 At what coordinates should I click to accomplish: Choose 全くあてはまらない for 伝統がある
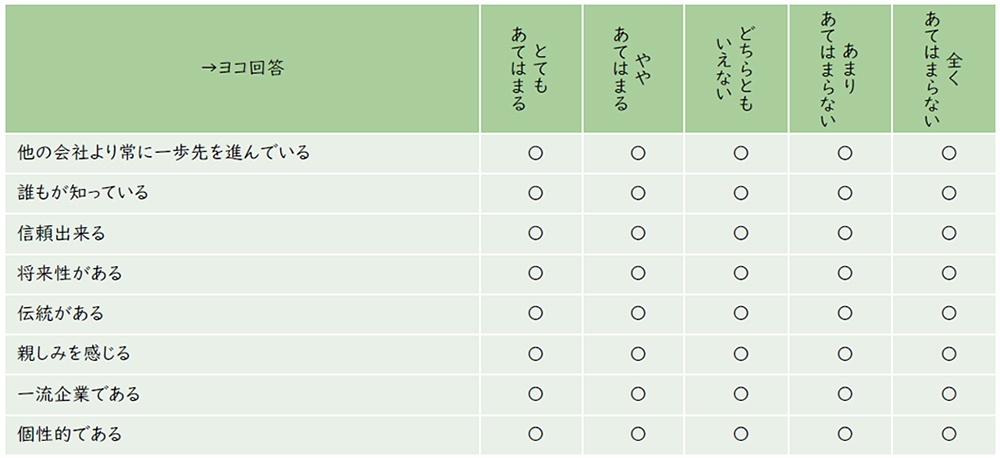[948, 313]
